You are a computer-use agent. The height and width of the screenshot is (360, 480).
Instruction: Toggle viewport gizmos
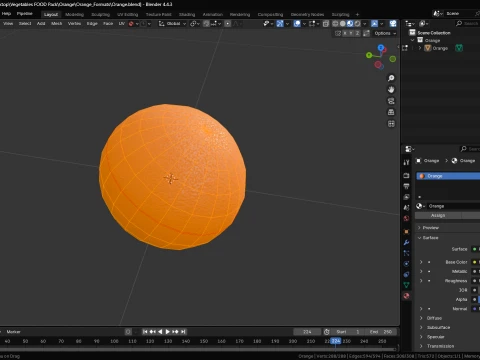click(x=280, y=24)
